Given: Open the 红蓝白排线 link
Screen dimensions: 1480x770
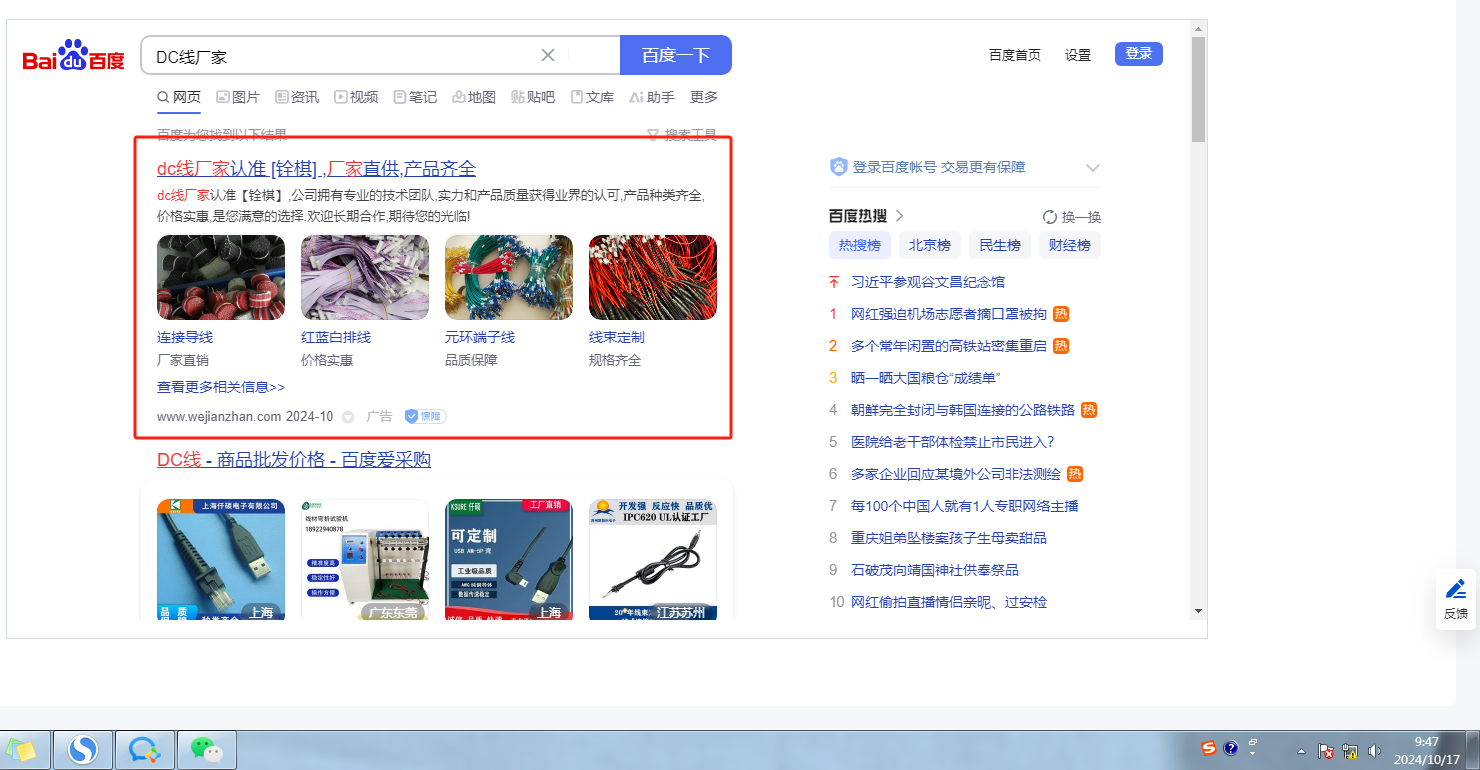Looking at the screenshot, I should click(x=336, y=337).
